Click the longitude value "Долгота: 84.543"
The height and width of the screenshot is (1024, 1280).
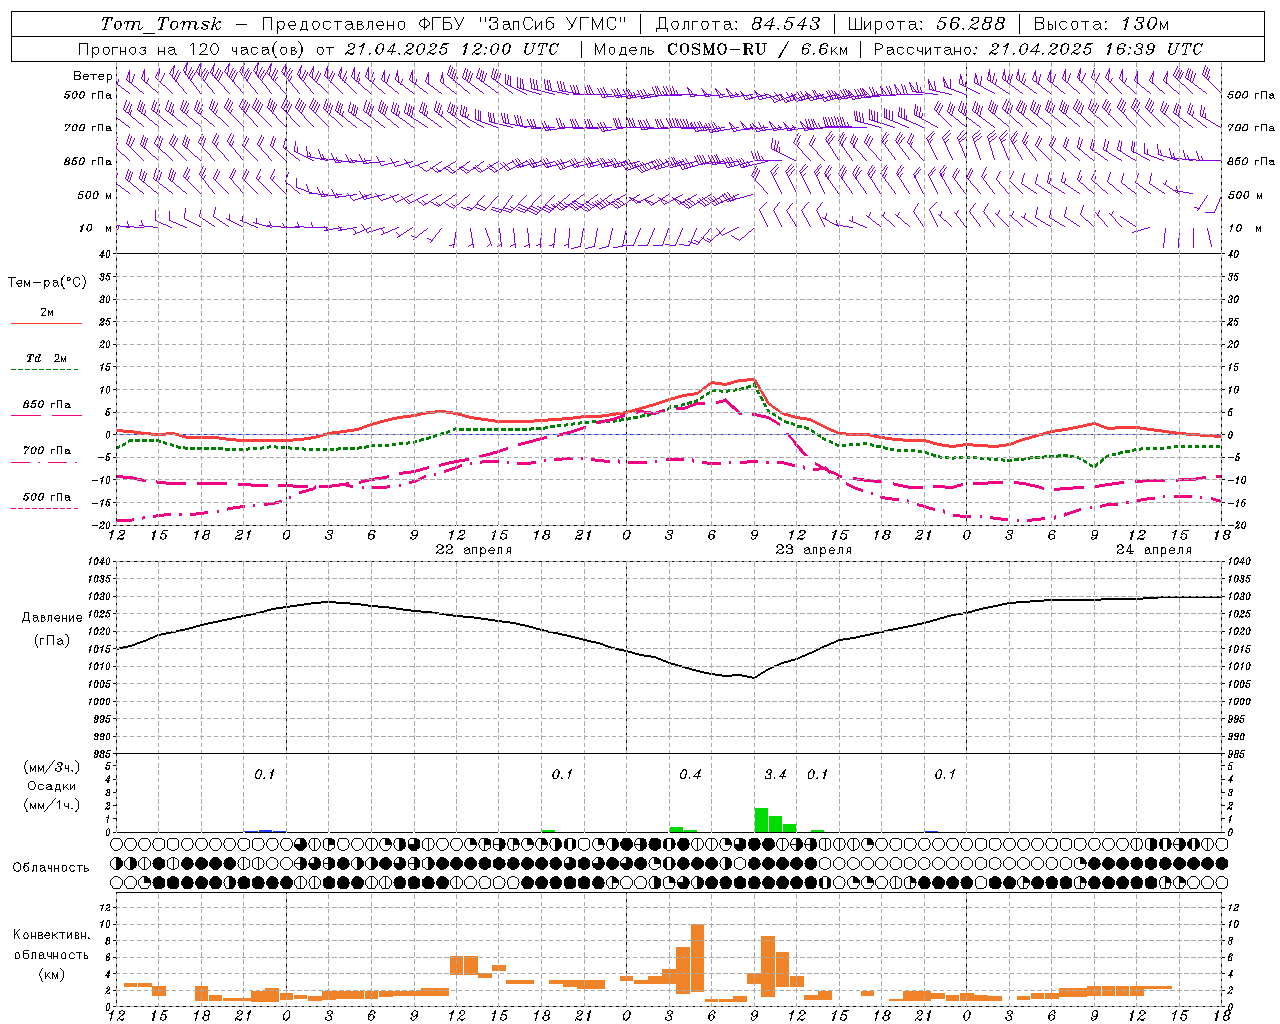coord(738,24)
